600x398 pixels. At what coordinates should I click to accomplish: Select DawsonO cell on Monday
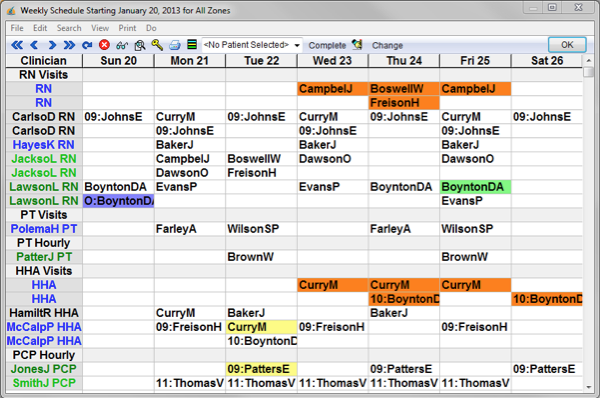190,173
